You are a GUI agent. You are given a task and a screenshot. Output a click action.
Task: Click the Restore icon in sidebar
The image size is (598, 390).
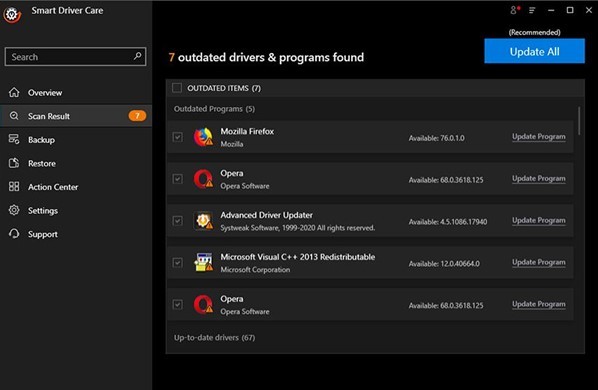(x=14, y=163)
